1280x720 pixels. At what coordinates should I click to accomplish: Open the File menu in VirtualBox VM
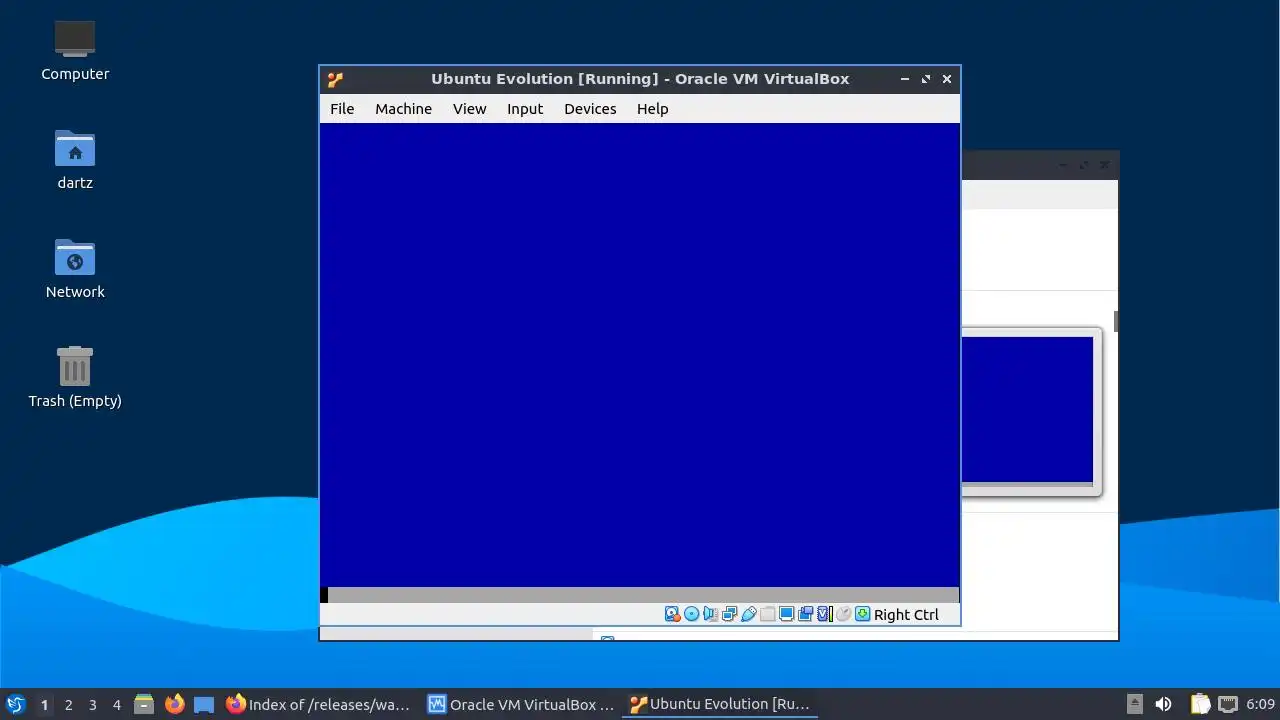[342, 109]
